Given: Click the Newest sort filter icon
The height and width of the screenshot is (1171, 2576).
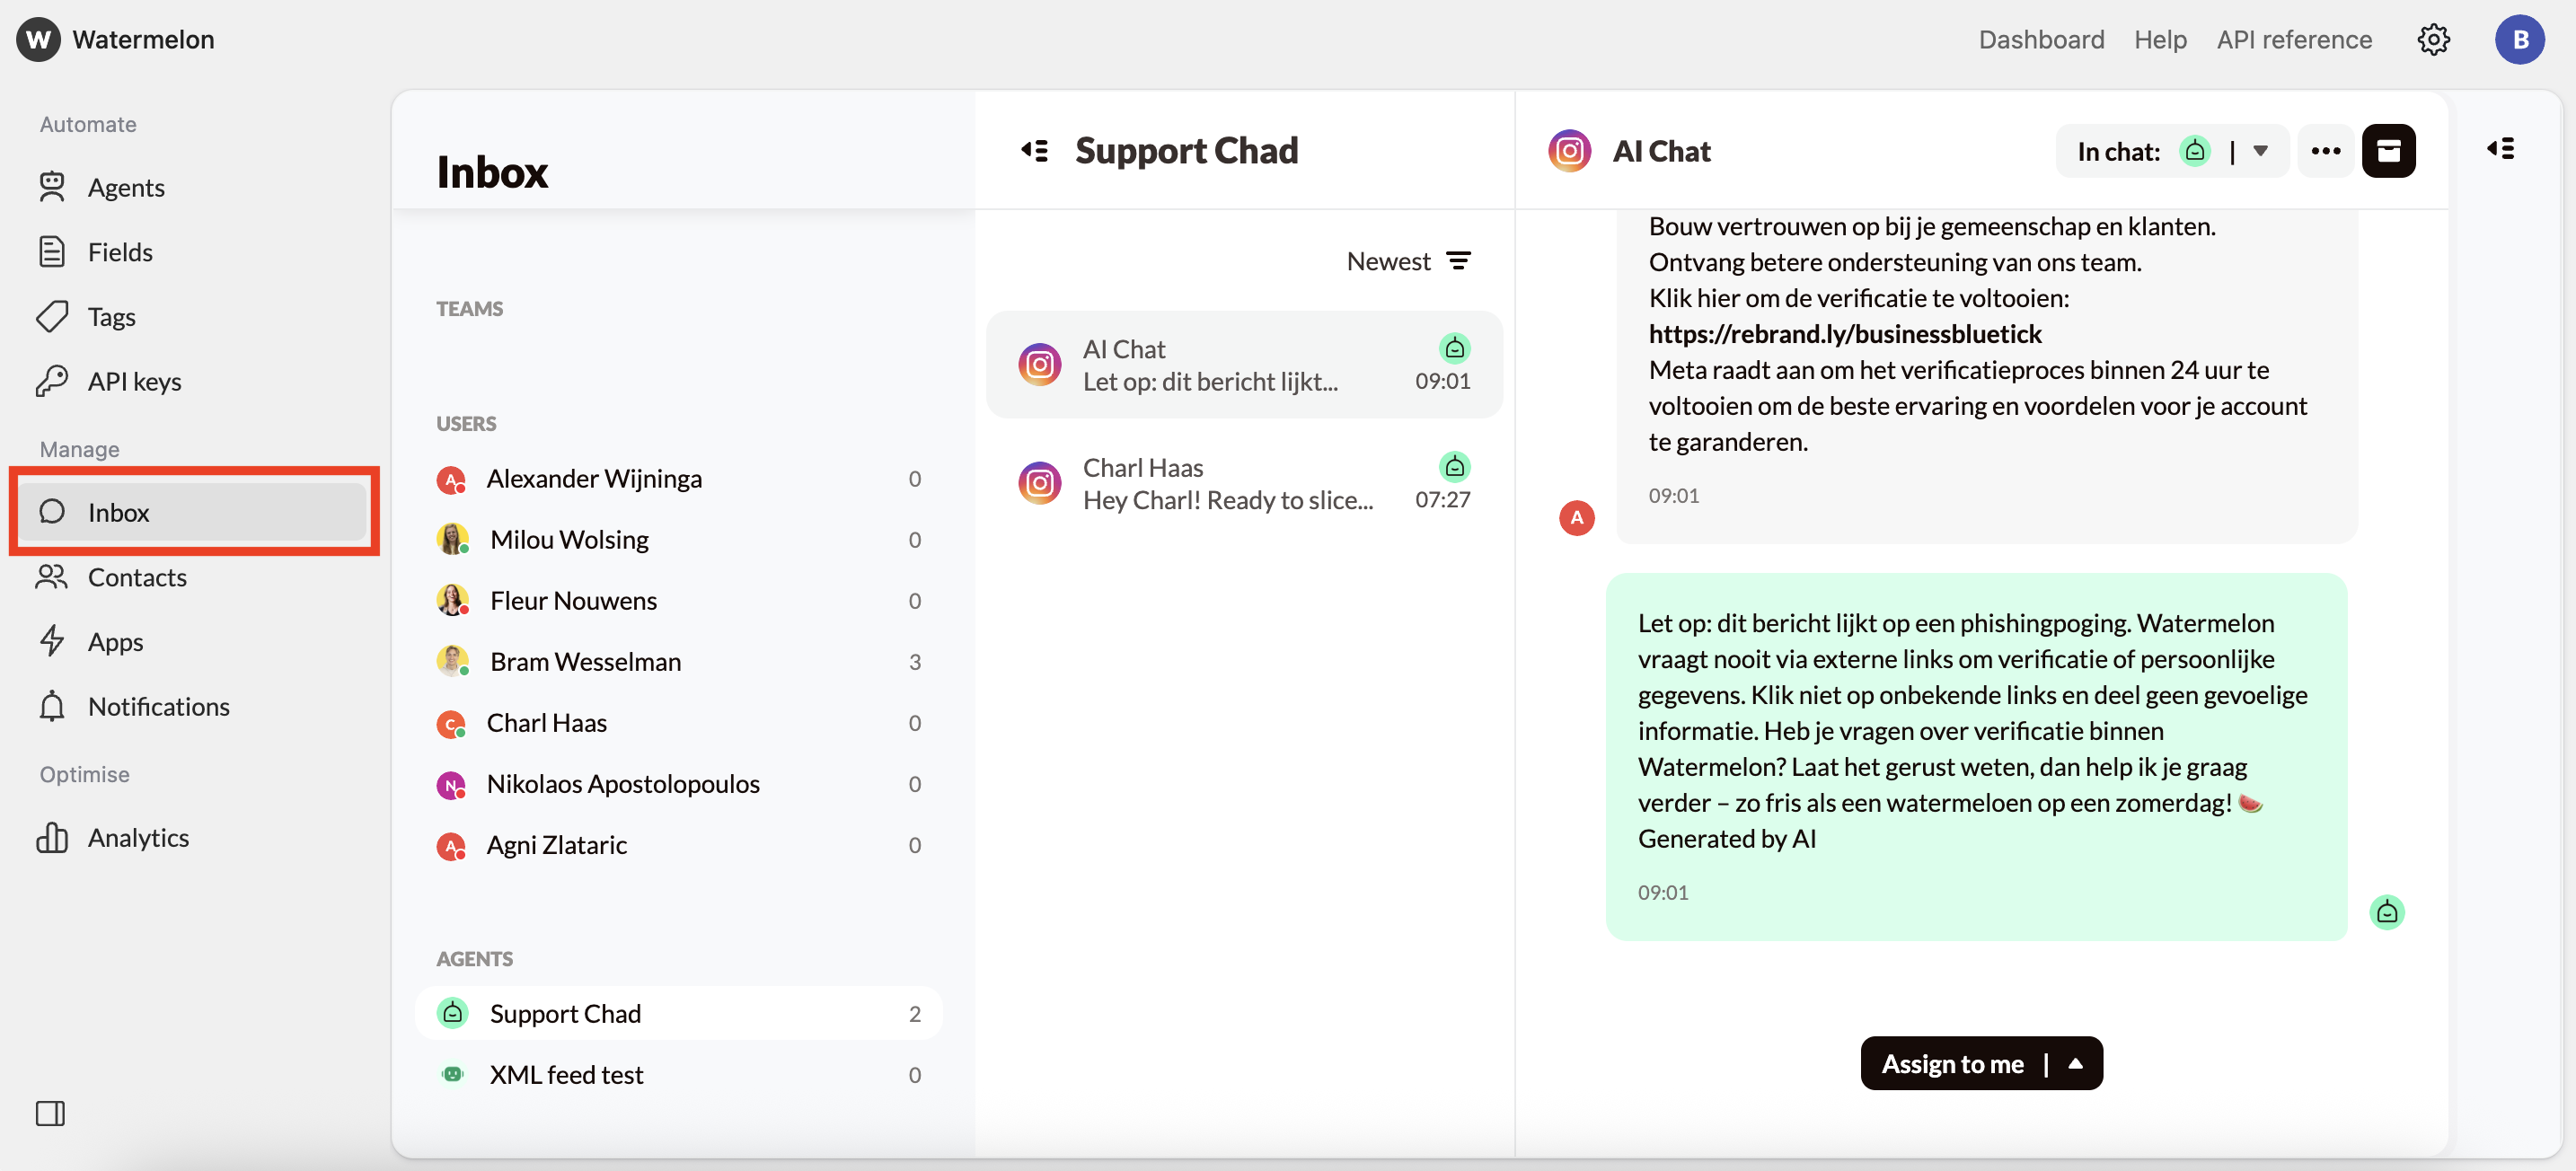Looking at the screenshot, I should point(1459,261).
